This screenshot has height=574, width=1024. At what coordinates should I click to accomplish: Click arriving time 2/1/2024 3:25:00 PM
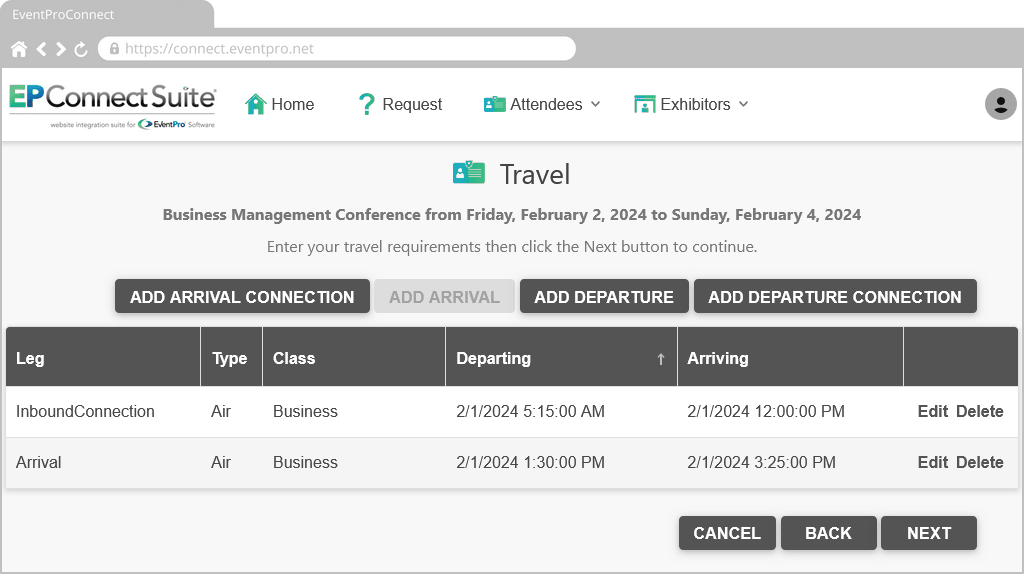tap(761, 462)
